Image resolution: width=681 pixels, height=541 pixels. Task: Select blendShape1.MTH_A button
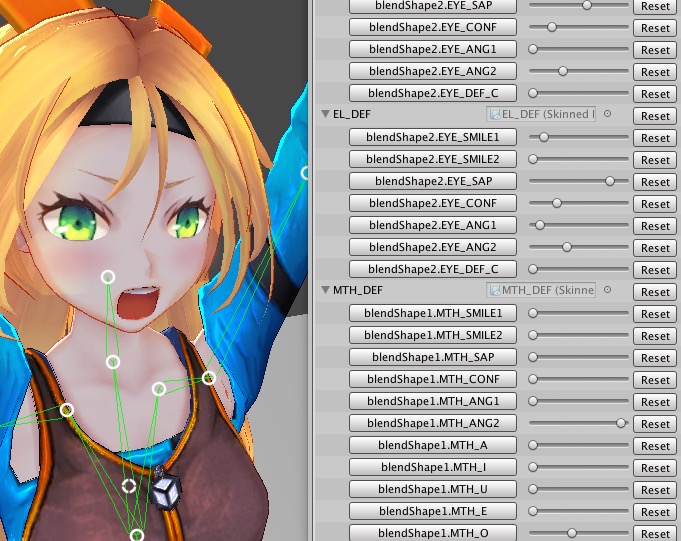(433, 445)
